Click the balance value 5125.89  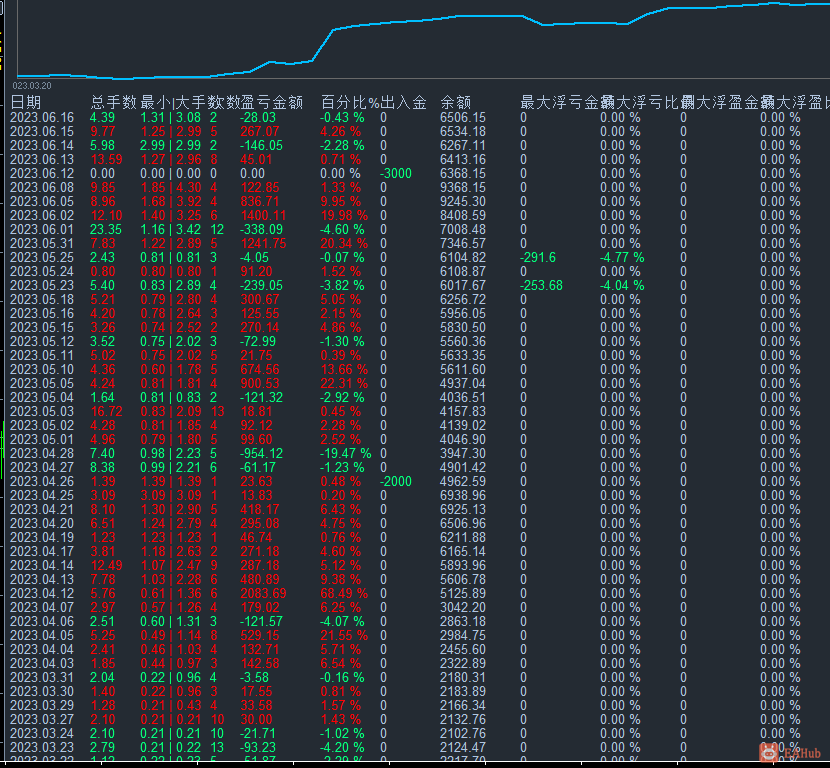pyautogui.click(x=463, y=593)
